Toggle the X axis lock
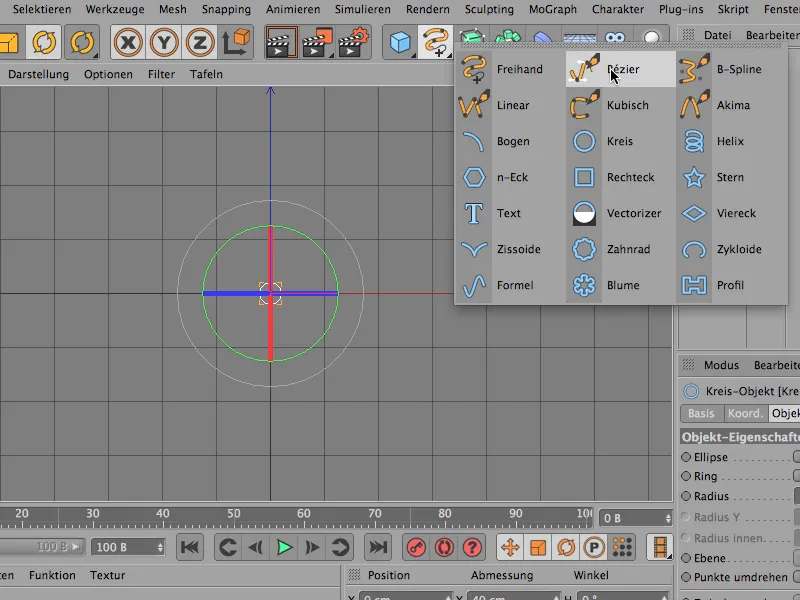This screenshot has width=800, height=600. click(128, 42)
